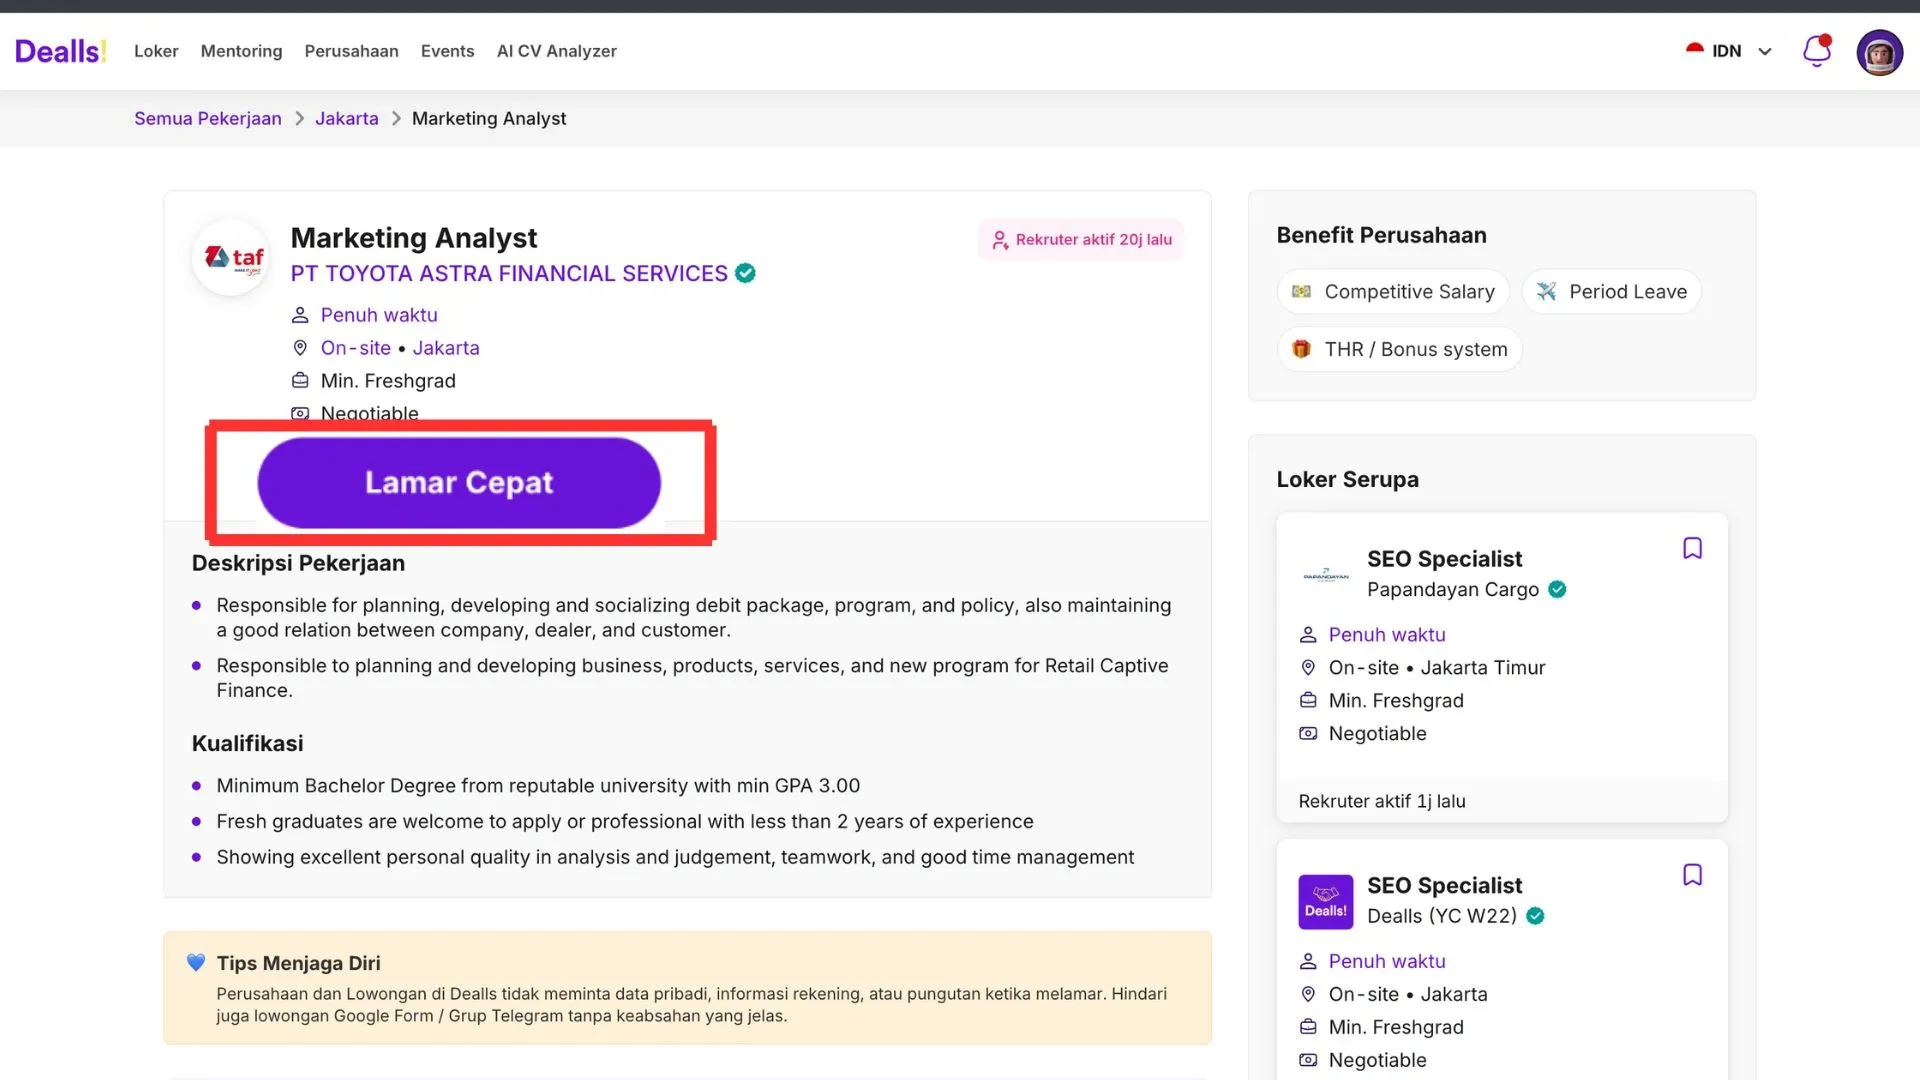The image size is (1920, 1080).
Task: Click the verified badge next to PT Toyota Astra
Action: 745,273
